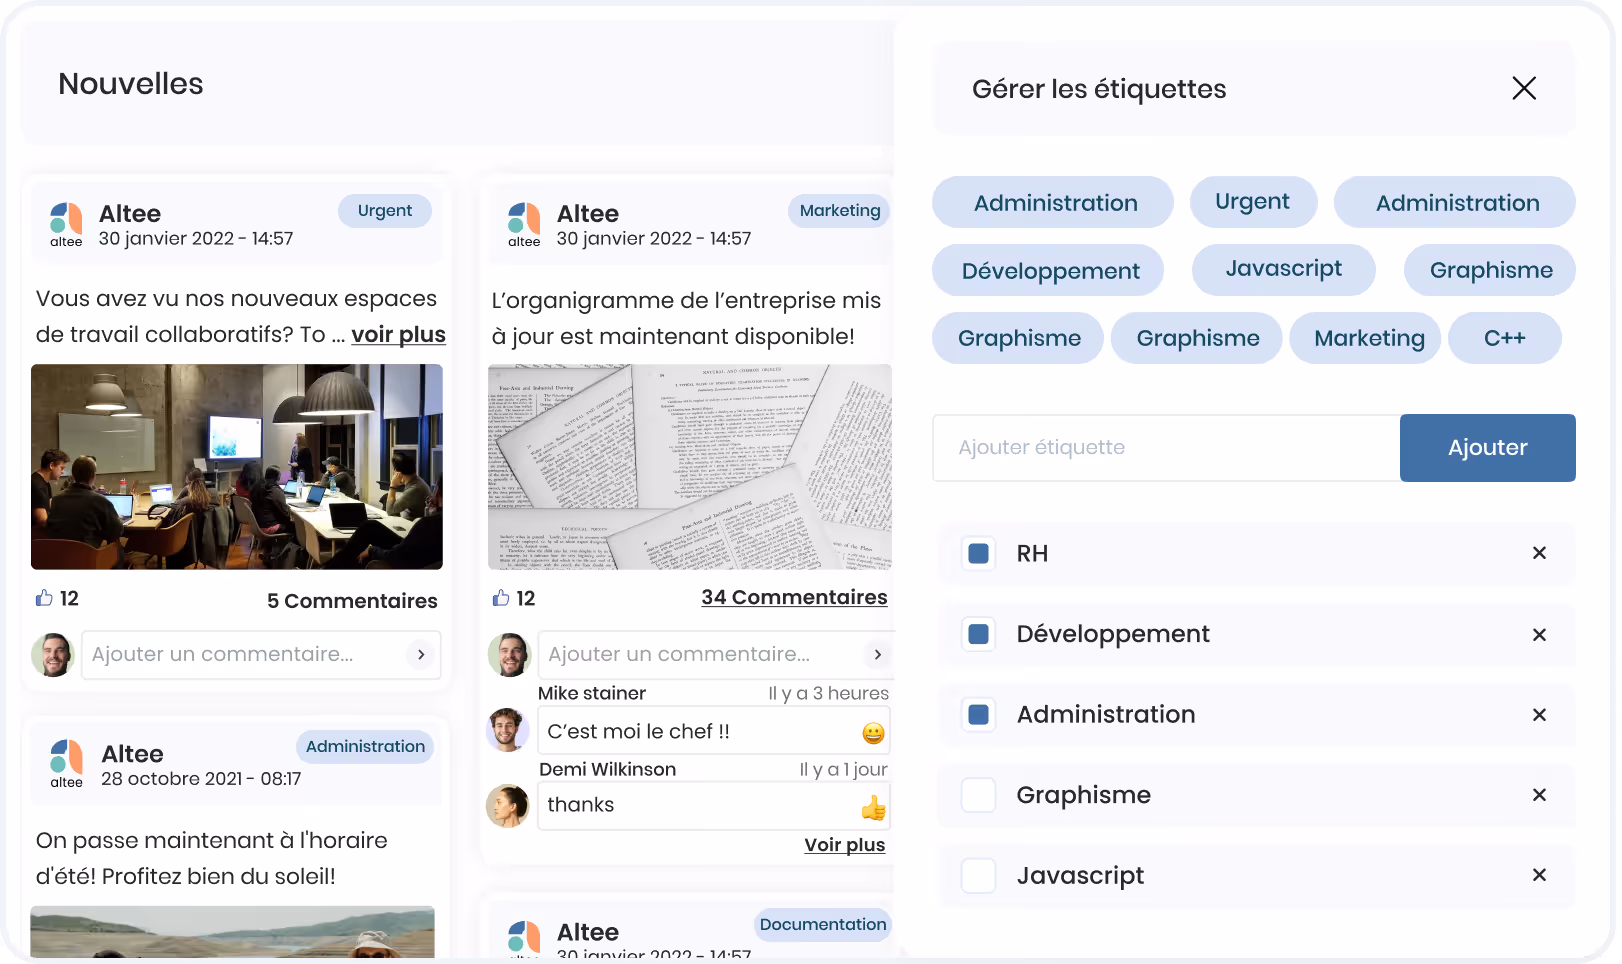1622x964 pixels.
Task: Click the Administration tag on the 28 octobre post
Action: (365, 747)
